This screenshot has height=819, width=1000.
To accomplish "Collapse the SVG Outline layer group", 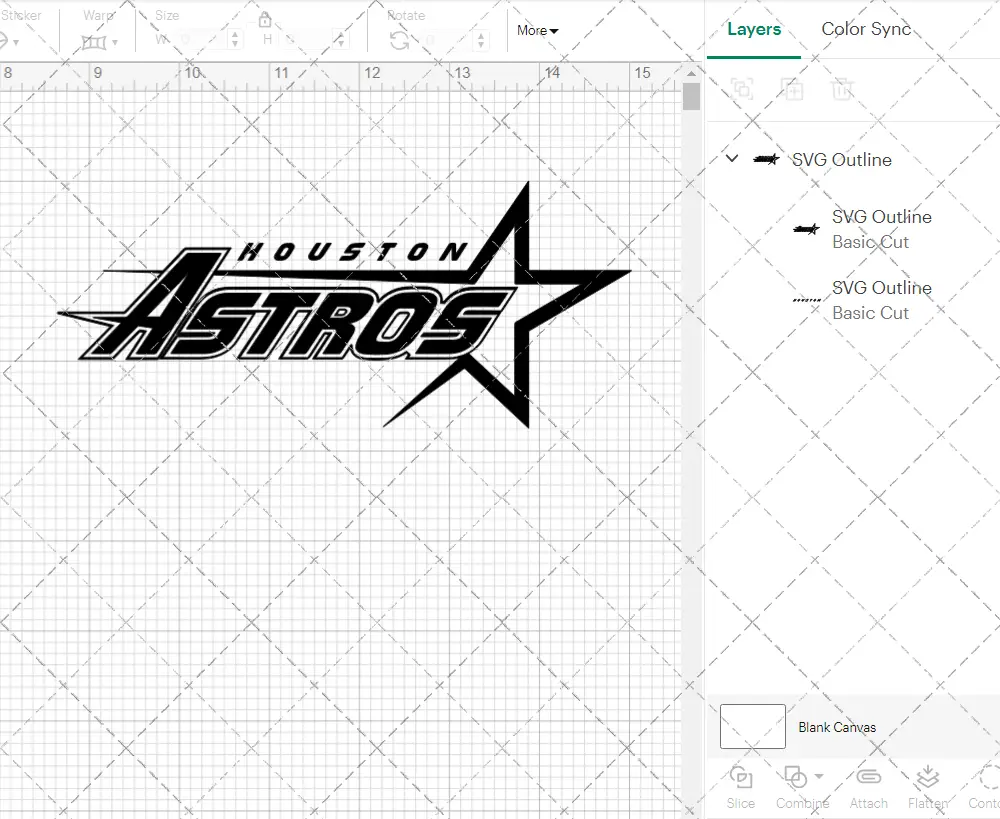I will pos(731,158).
